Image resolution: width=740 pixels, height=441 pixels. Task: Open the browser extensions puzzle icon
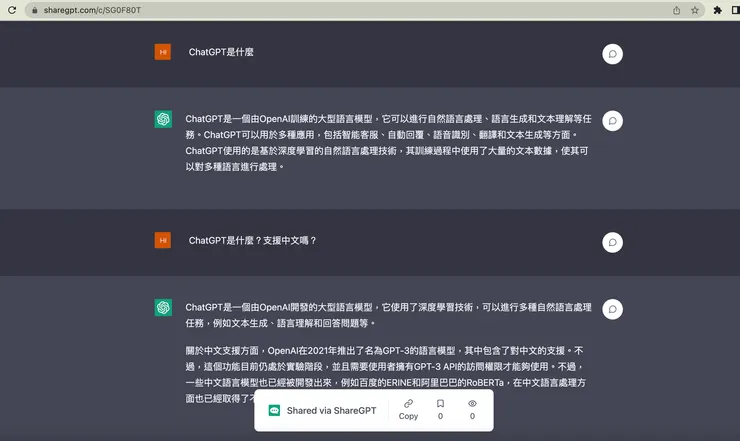tap(717, 10)
